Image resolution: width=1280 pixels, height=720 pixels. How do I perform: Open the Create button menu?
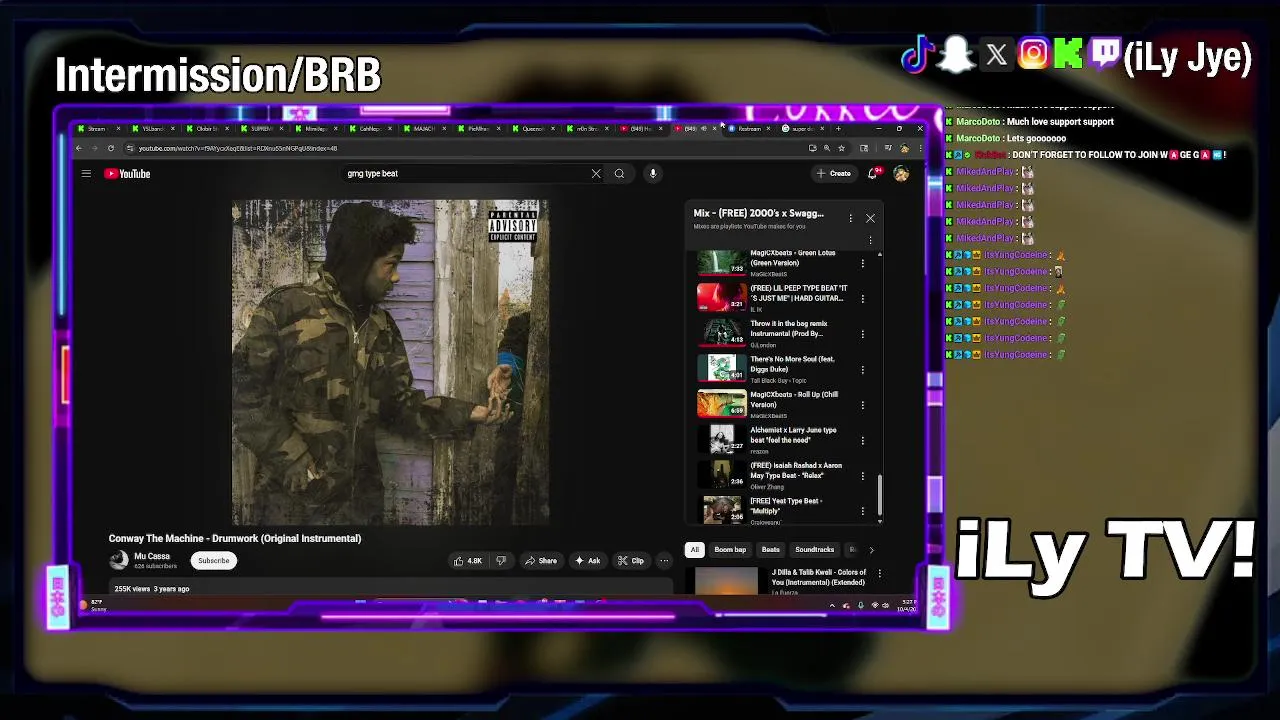833,174
